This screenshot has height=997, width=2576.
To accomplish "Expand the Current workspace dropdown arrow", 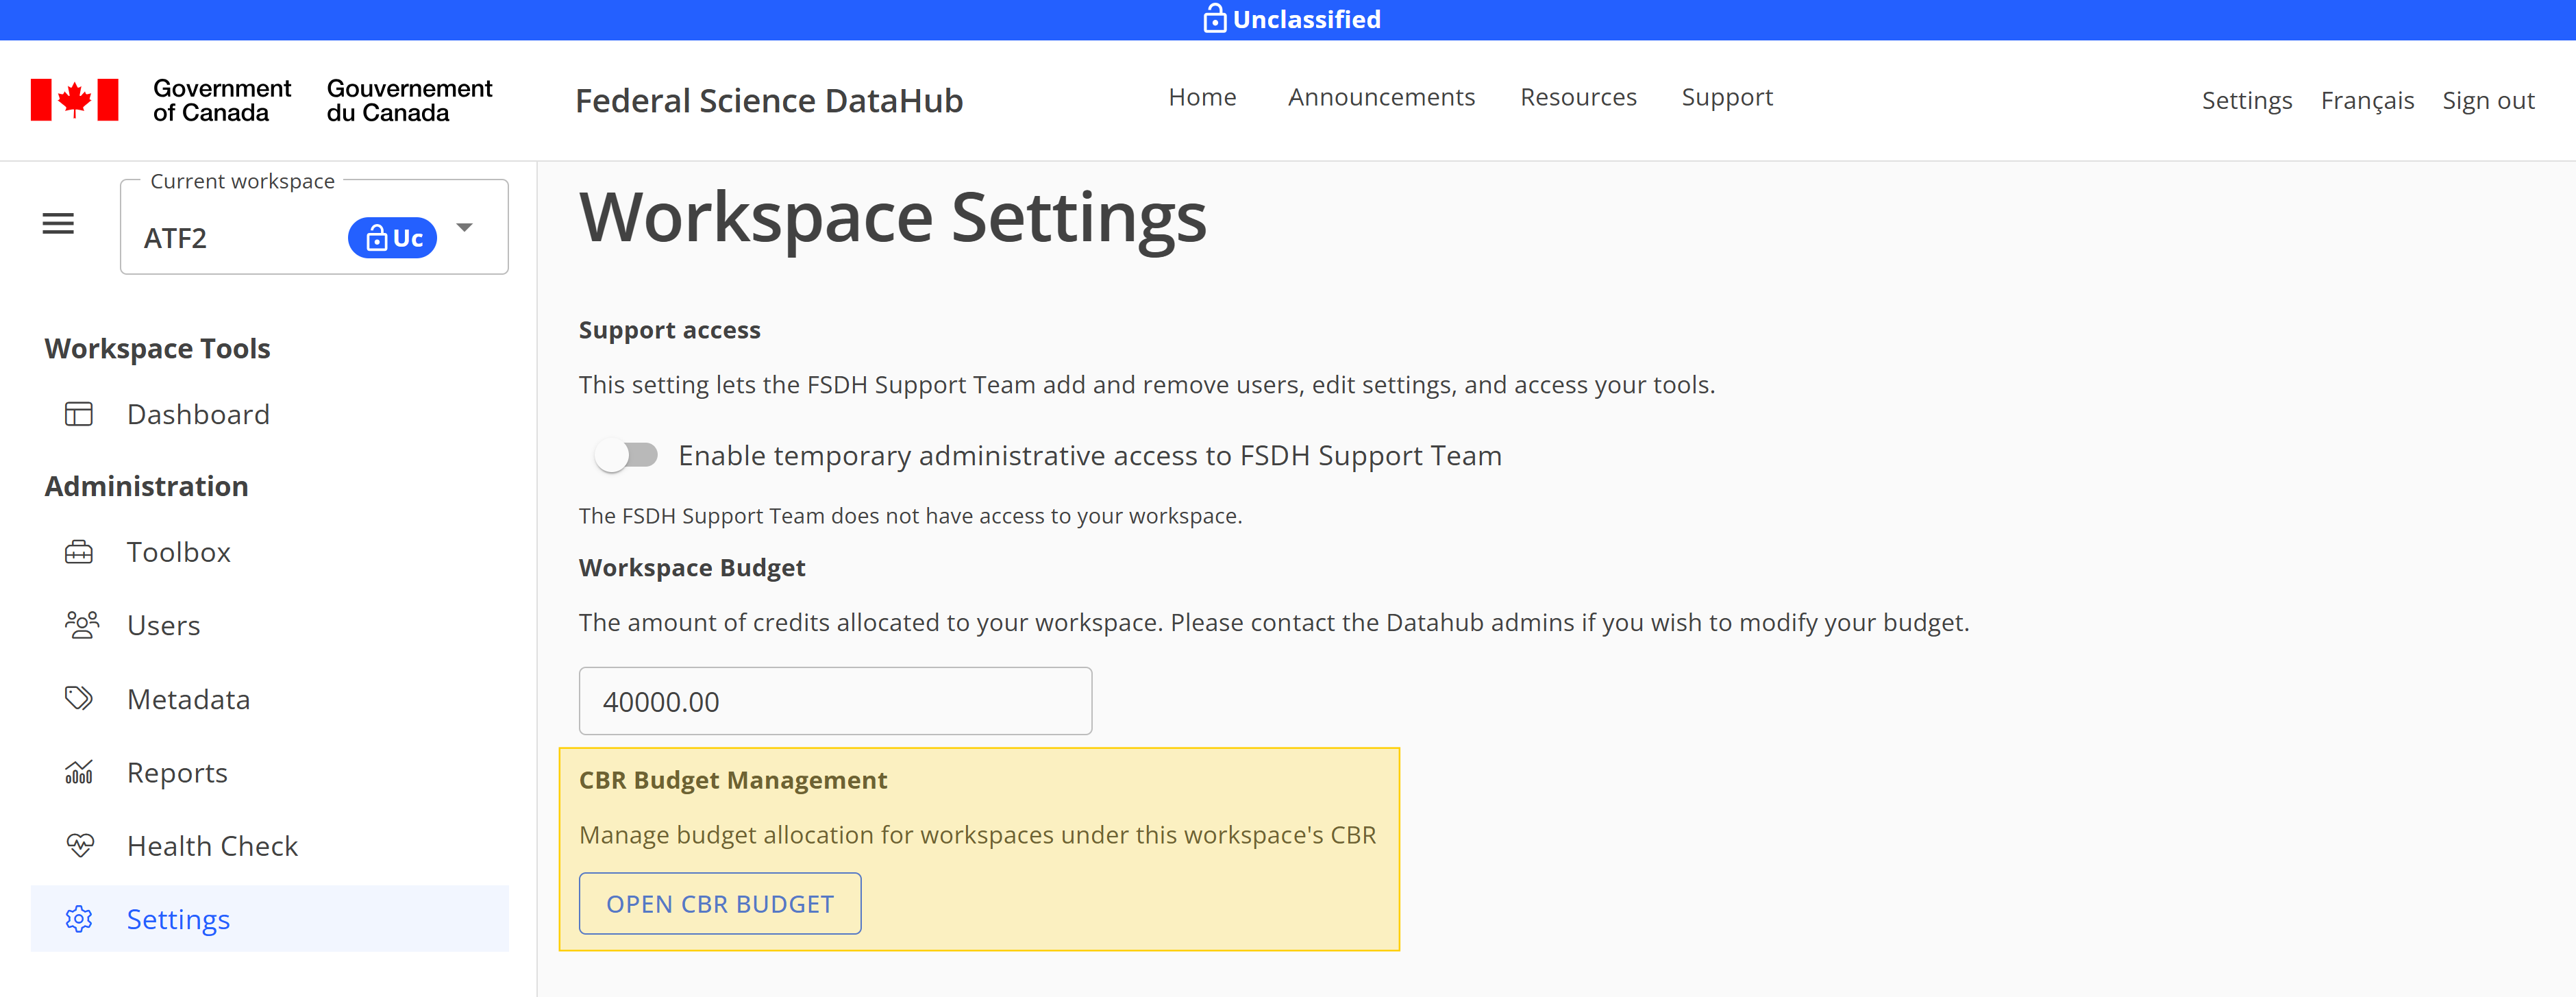I will (x=465, y=228).
